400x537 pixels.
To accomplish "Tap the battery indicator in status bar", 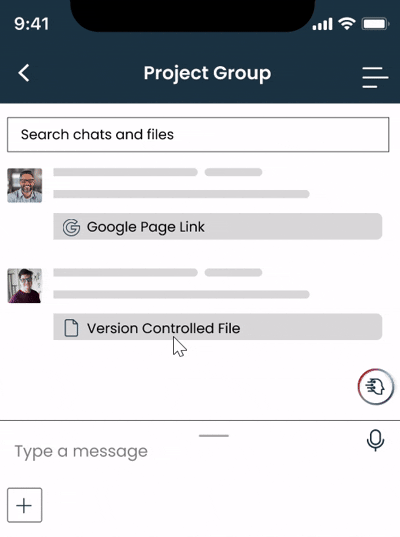I will 376,24.
